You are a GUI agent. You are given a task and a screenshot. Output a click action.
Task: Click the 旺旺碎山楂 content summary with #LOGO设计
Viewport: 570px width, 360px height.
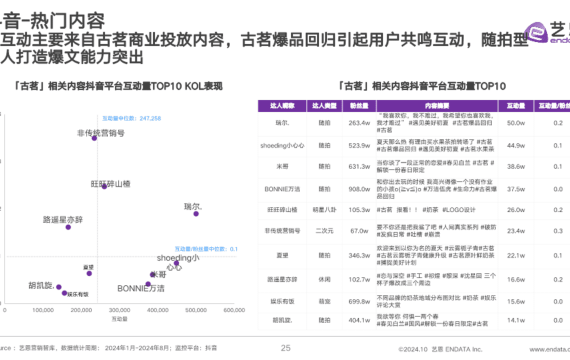[426, 210]
